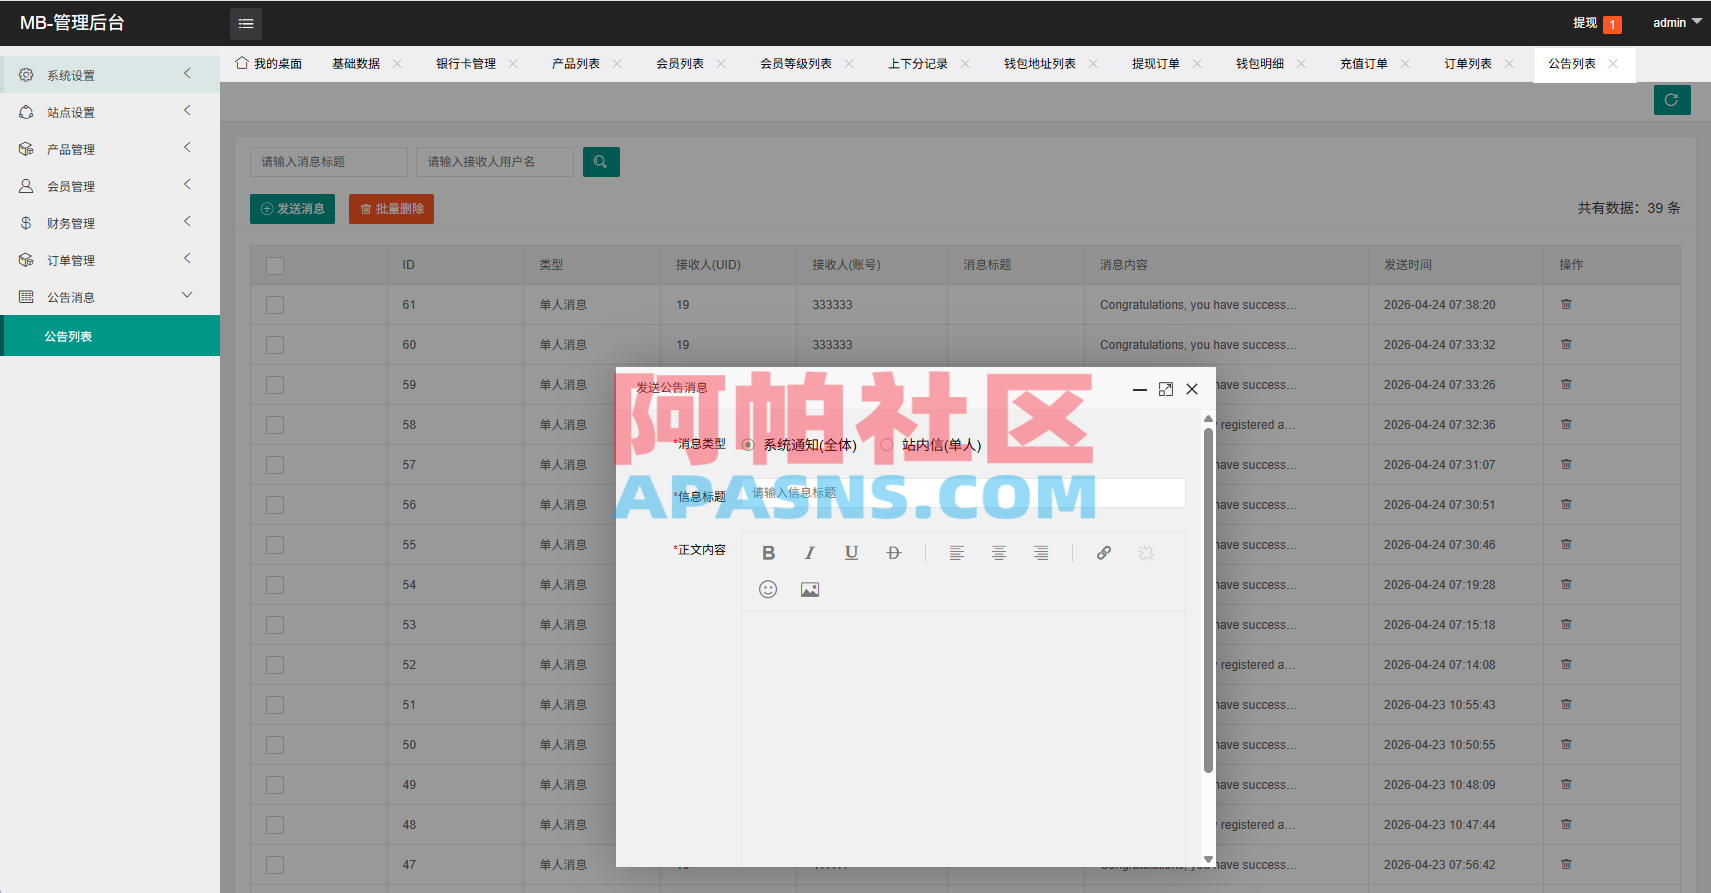Delete message sent 2026-04-24 07:30:51
Viewport: 1711px width, 893px height.
pyautogui.click(x=1566, y=504)
